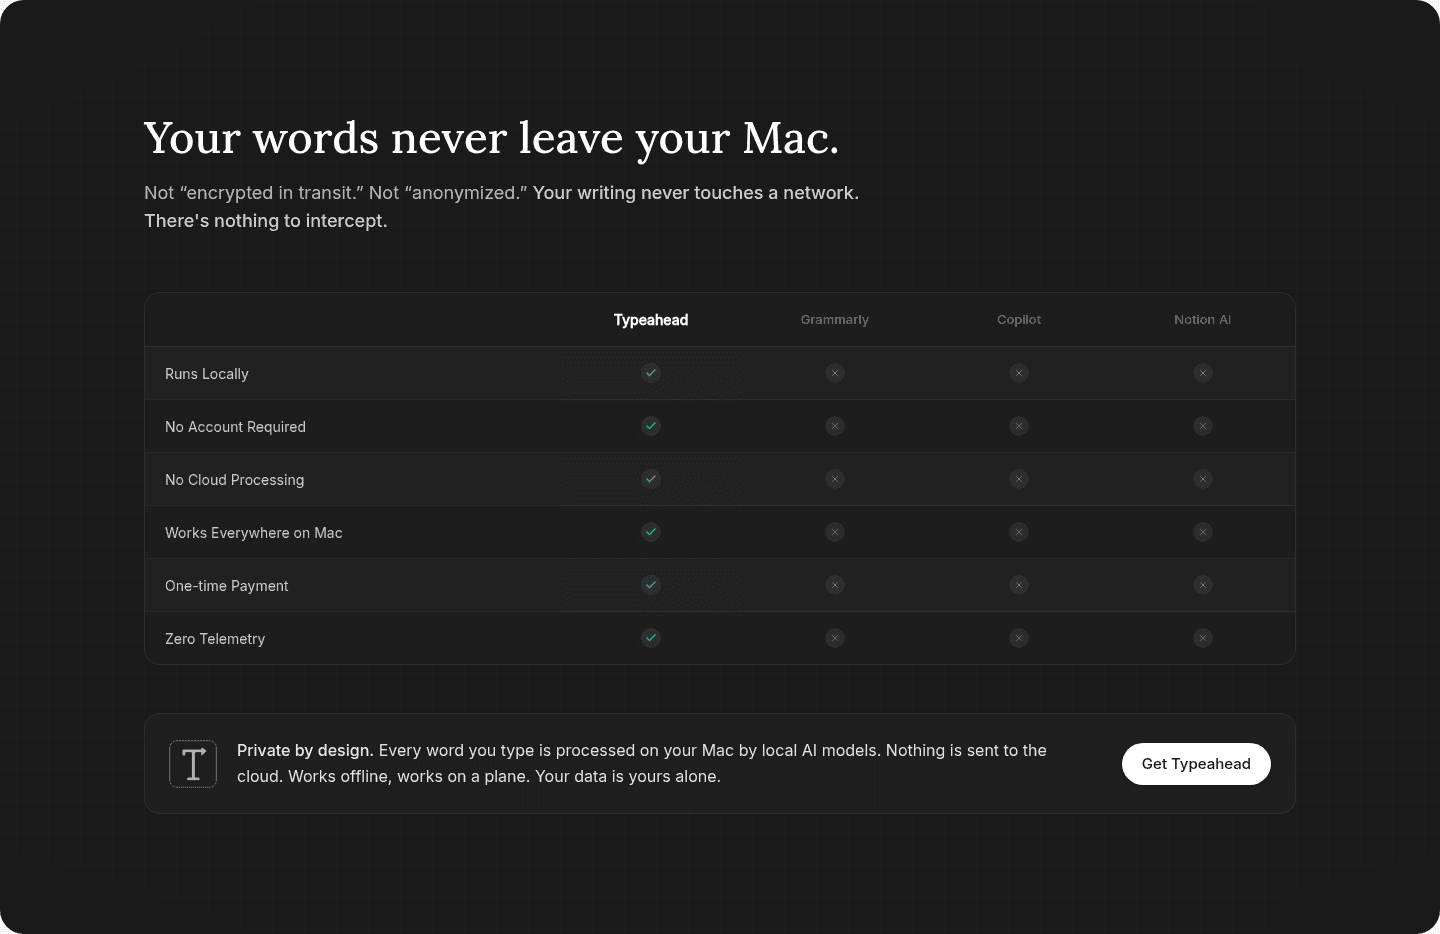Click the Get Typeahead button
The width and height of the screenshot is (1440, 934).
click(1196, 764)
